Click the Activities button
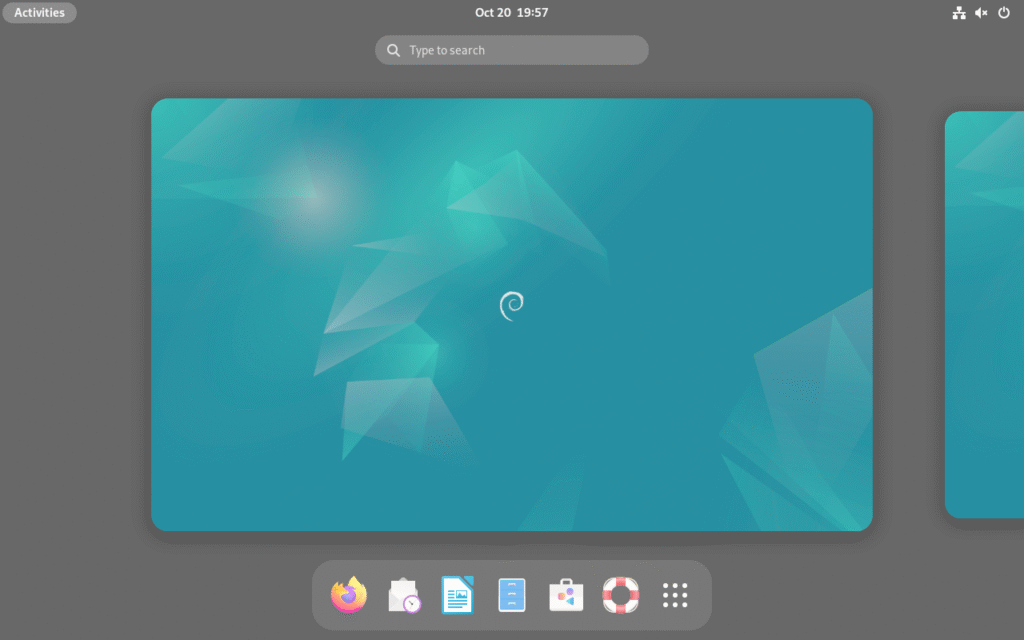This screenshot has height=640, width=1024. click(x=39, y=12)
